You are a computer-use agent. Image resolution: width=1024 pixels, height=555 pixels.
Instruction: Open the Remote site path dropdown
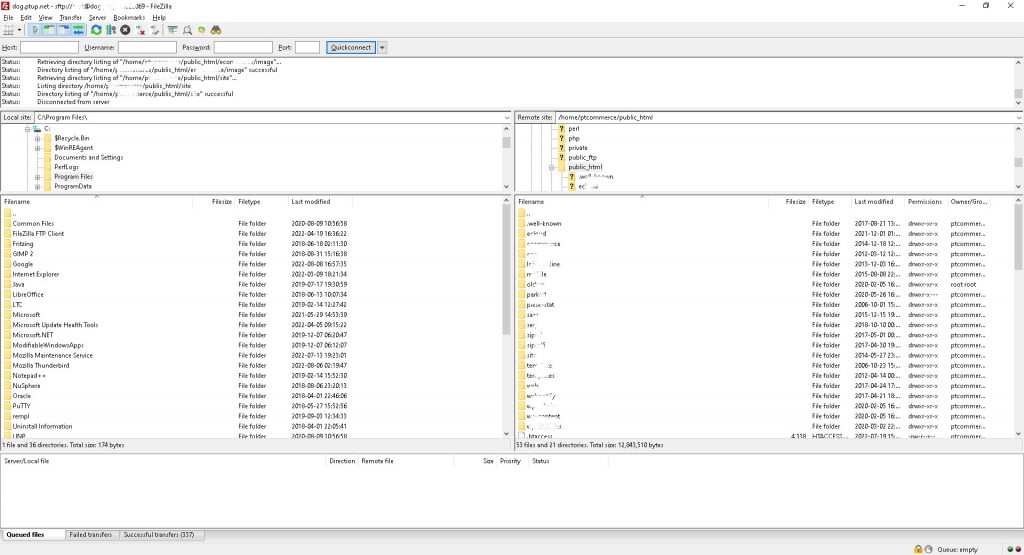pyautogui.click(x=1019, y=118)
